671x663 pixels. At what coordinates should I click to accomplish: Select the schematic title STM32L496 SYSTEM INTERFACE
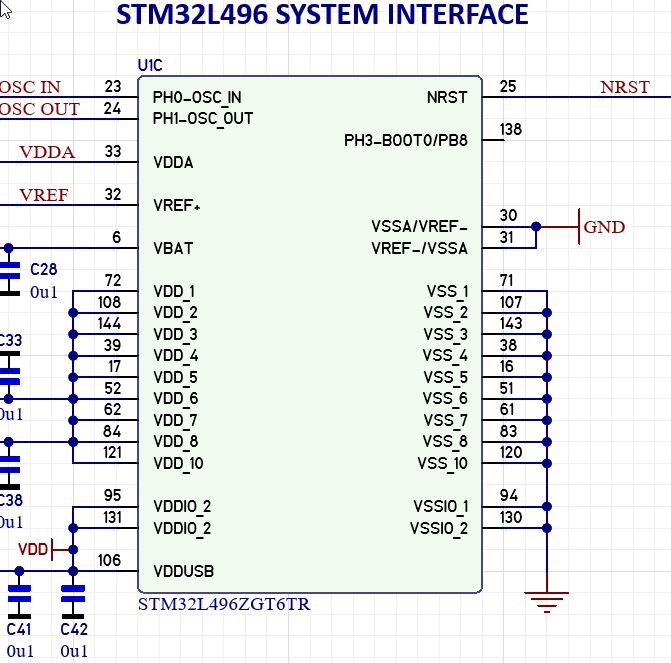[x=322, y=16]
